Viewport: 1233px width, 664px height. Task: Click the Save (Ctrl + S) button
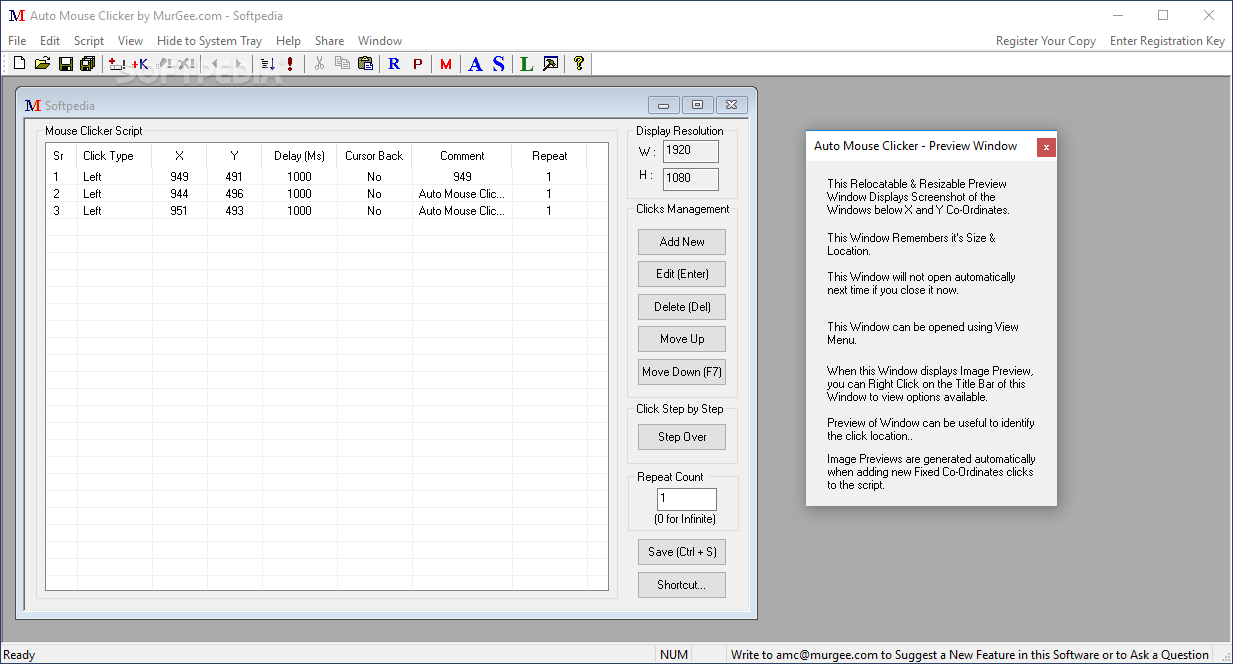pyautogui.click(x=682, y=552)
